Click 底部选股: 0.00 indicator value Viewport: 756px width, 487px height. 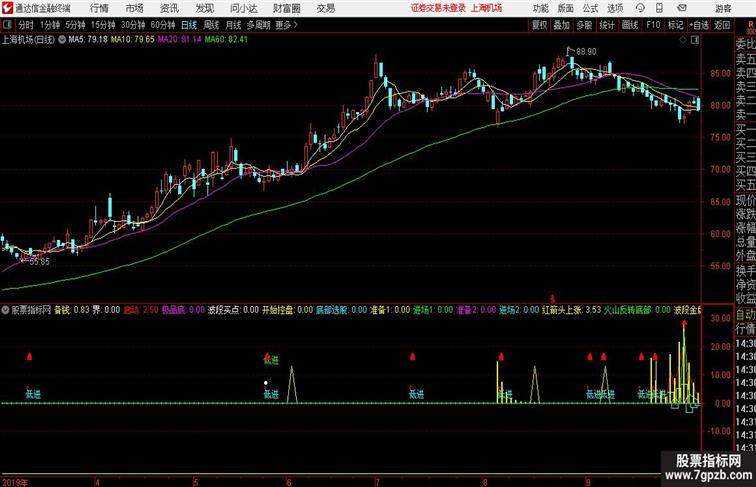click(x=341, y=310)
